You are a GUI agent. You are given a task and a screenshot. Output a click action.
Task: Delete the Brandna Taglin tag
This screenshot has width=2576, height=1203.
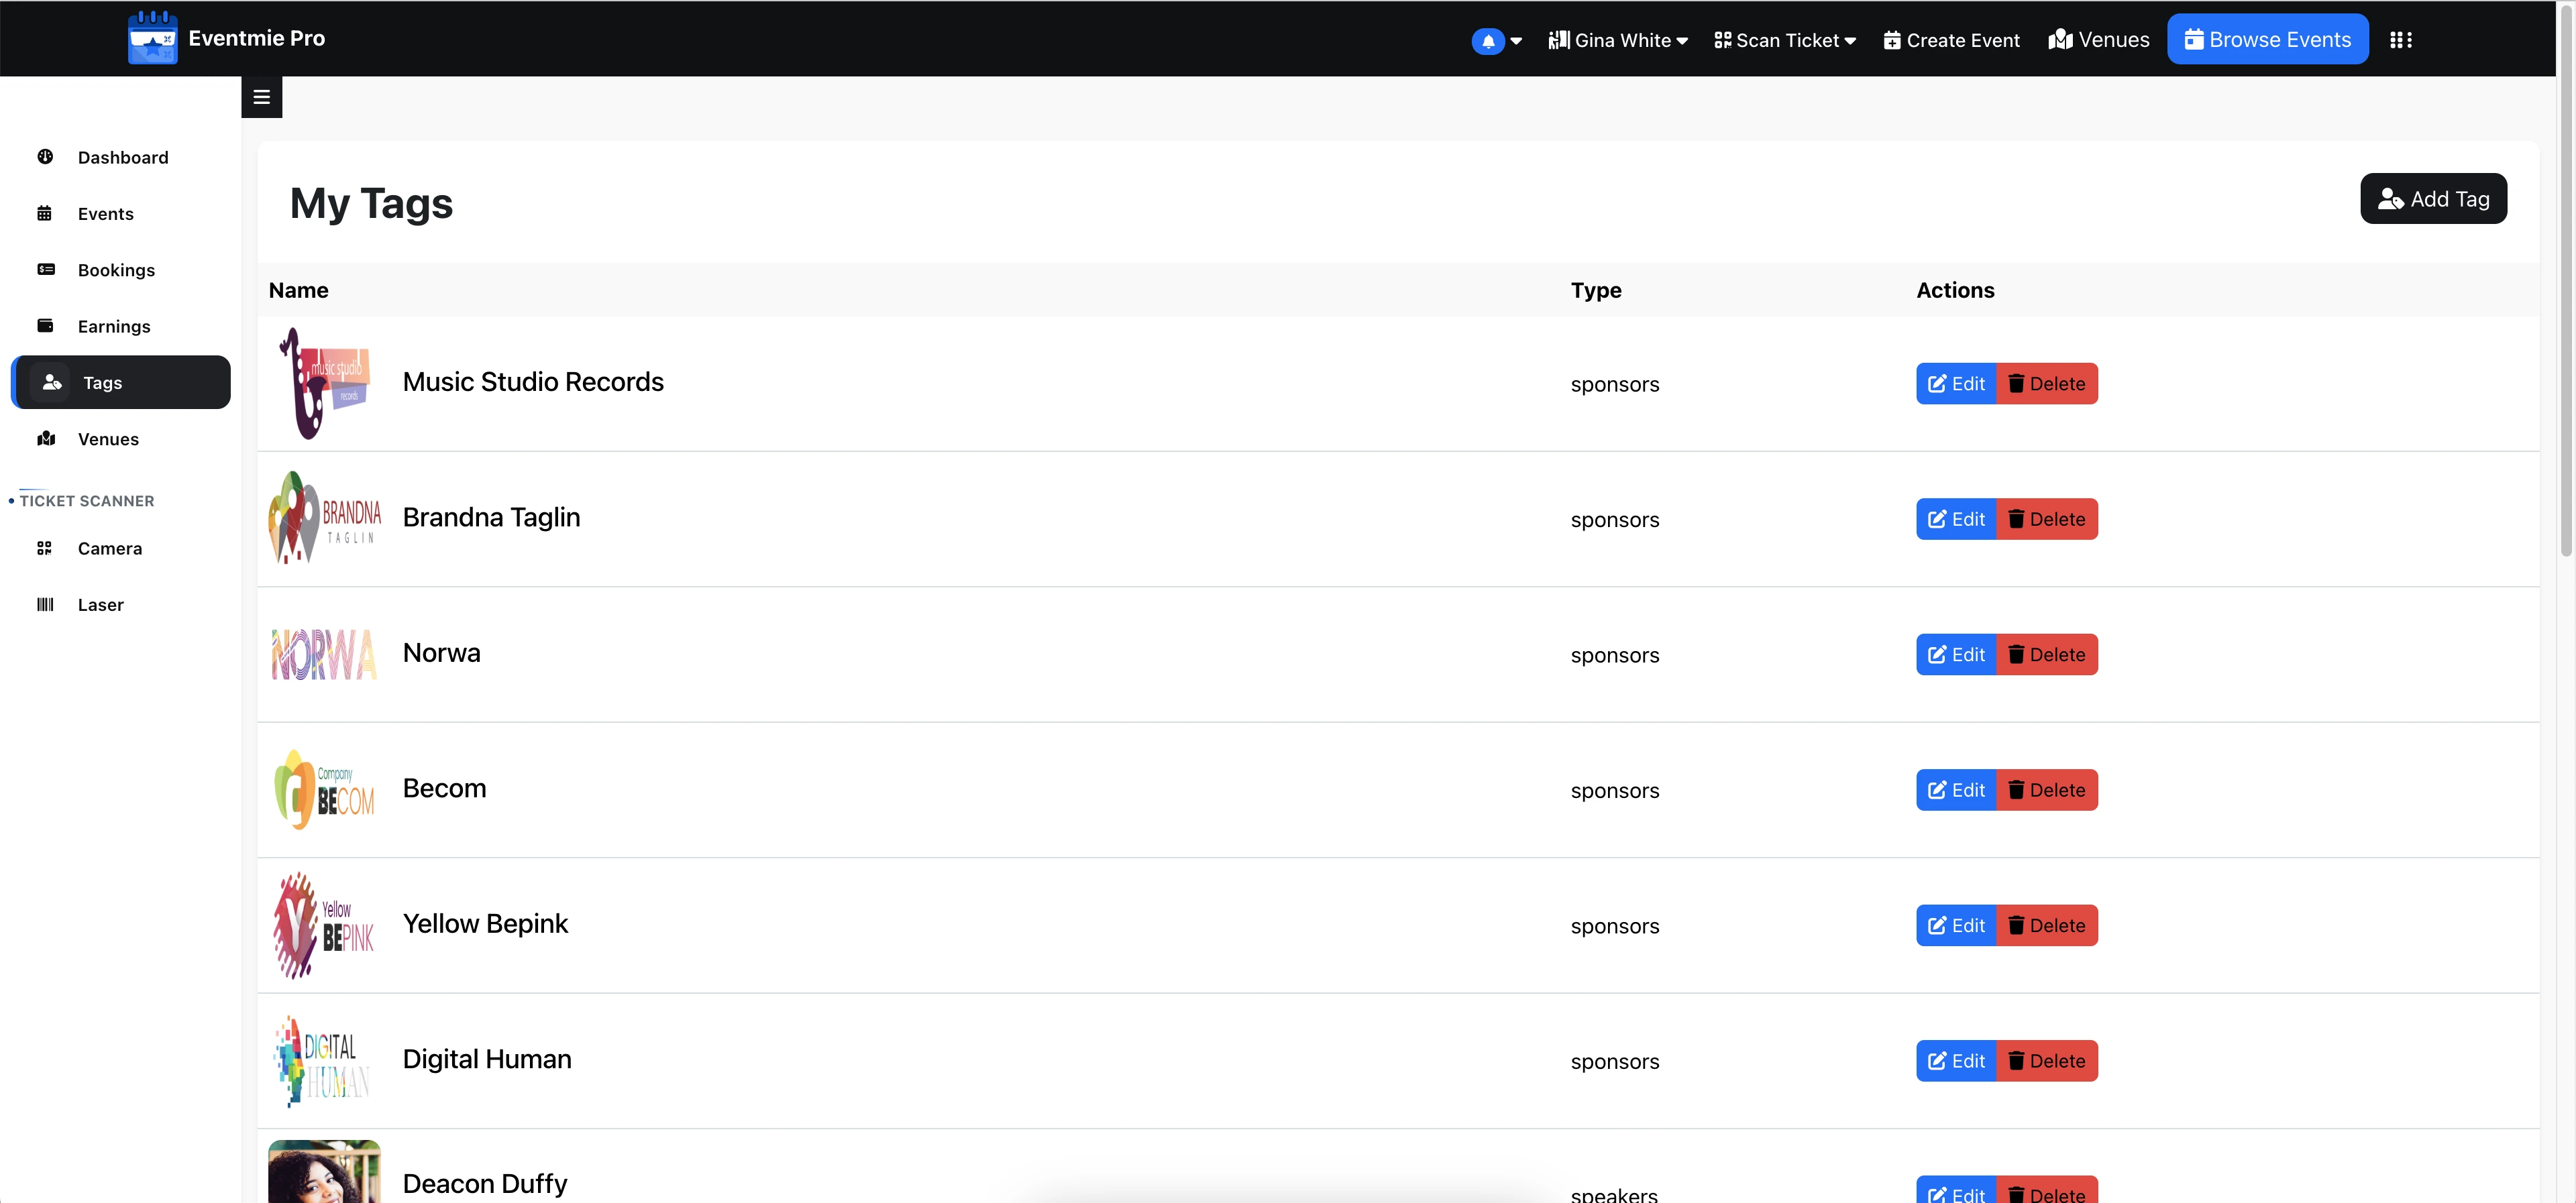pos(2047,519)
